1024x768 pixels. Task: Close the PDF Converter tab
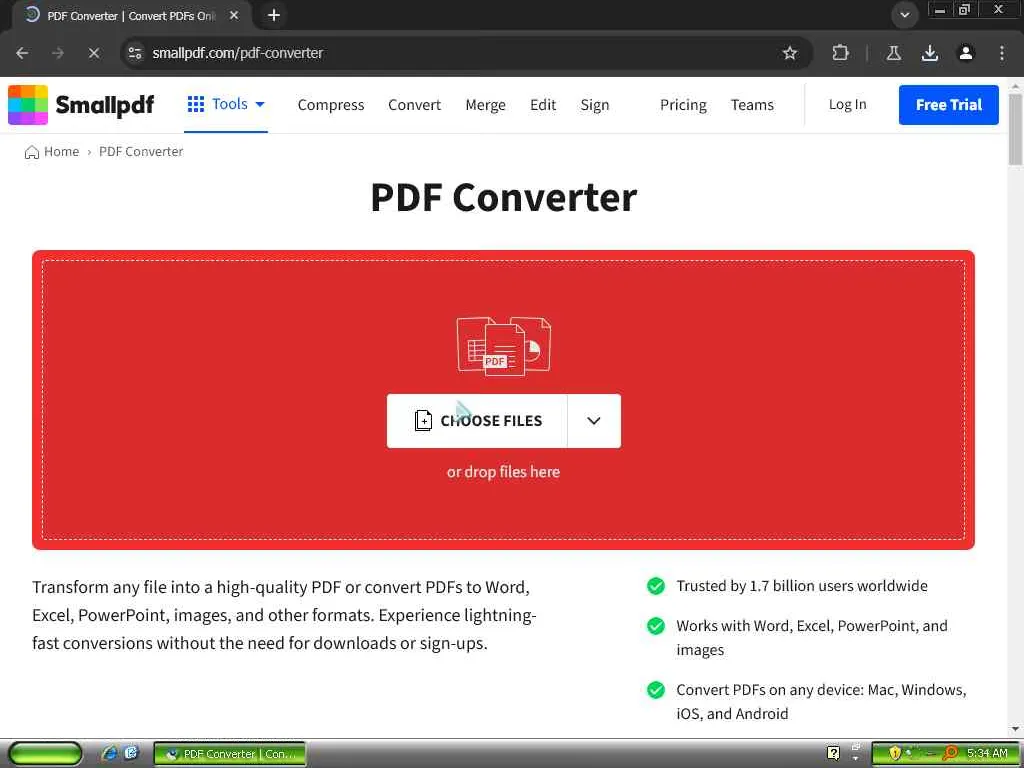click(234, 15)
